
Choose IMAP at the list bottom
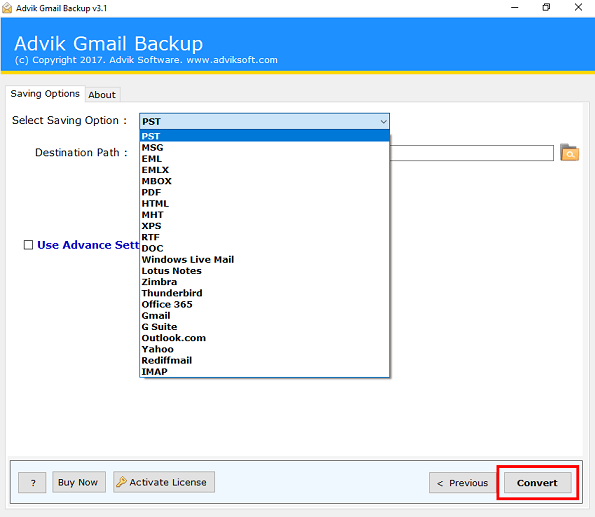click(x=264, y=371)
